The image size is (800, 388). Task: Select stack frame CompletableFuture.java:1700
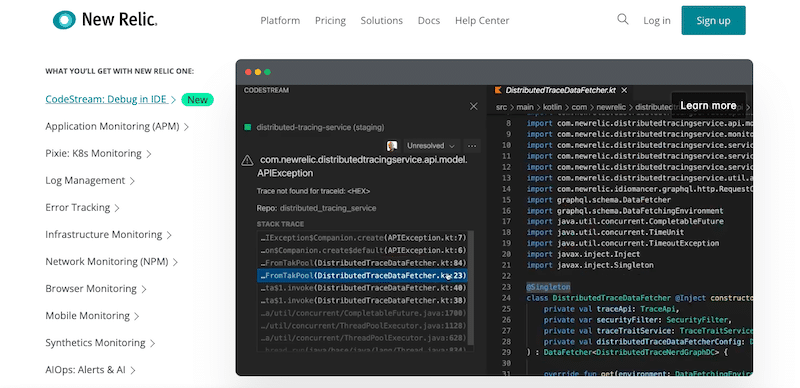click(x=363, y=313)
